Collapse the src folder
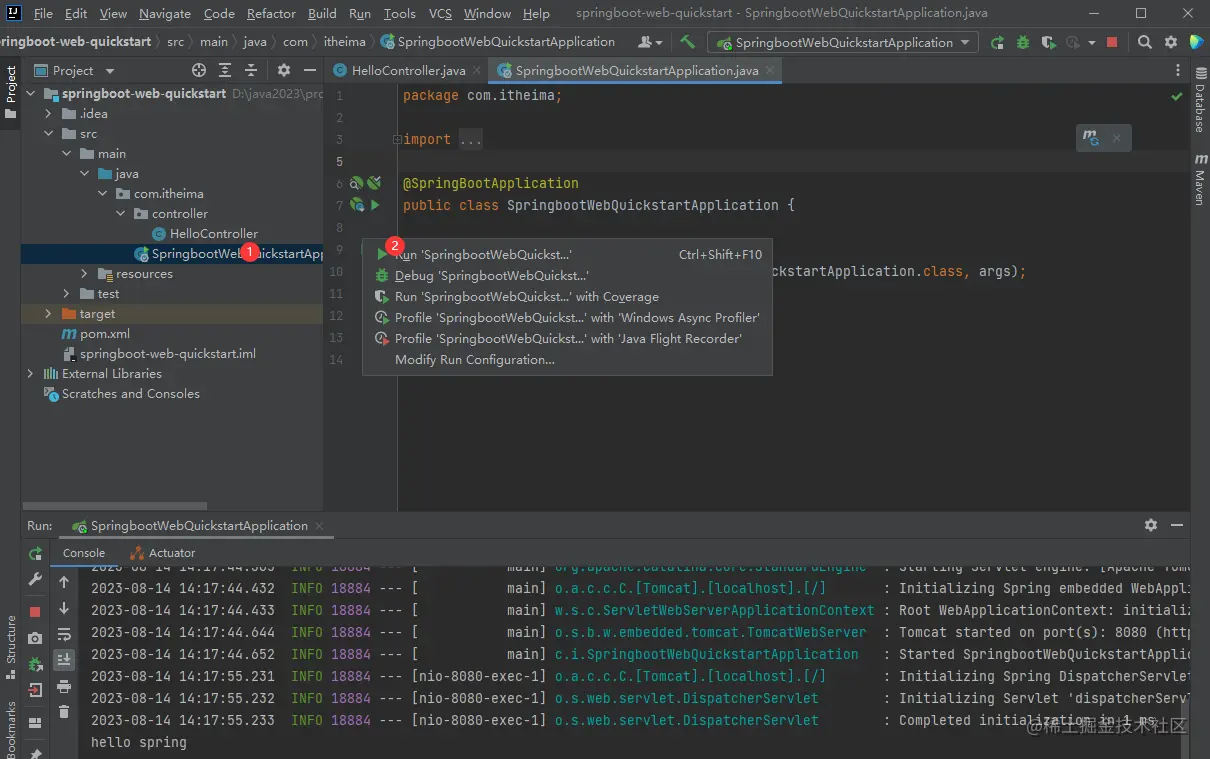Screen dimensions: 1210x759 point(49,134)
